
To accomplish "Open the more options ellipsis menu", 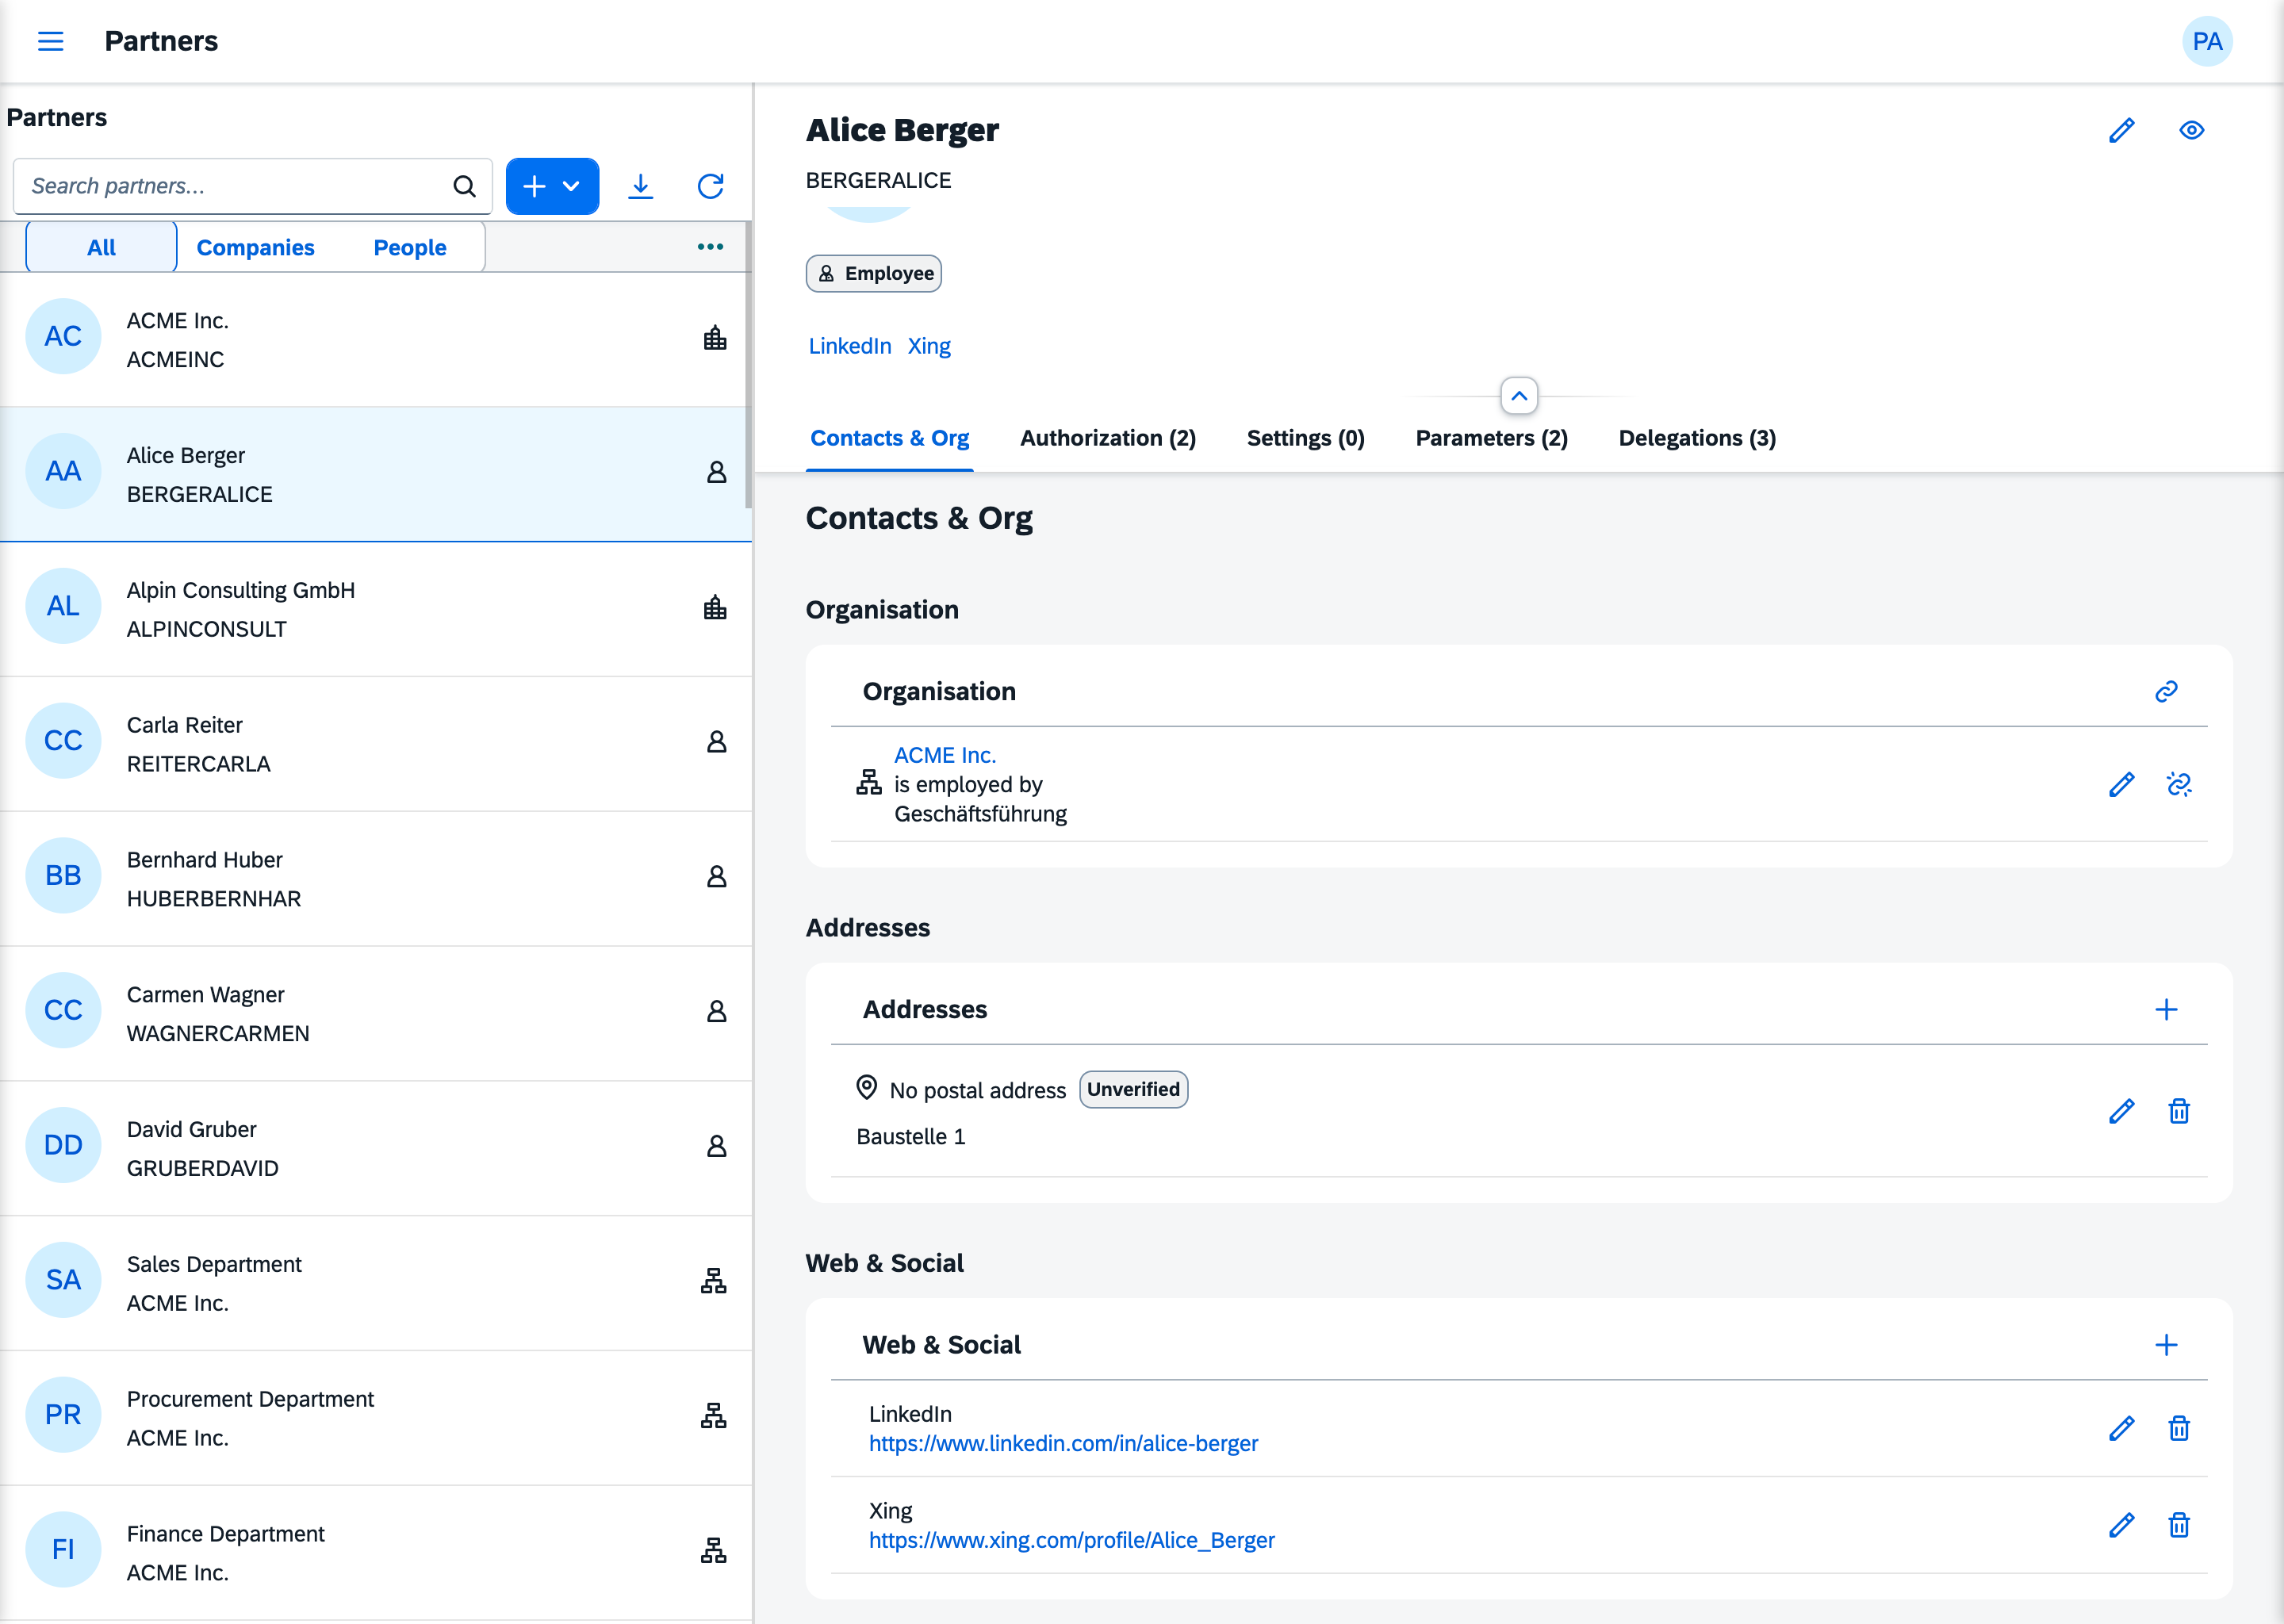I will 710,247.
